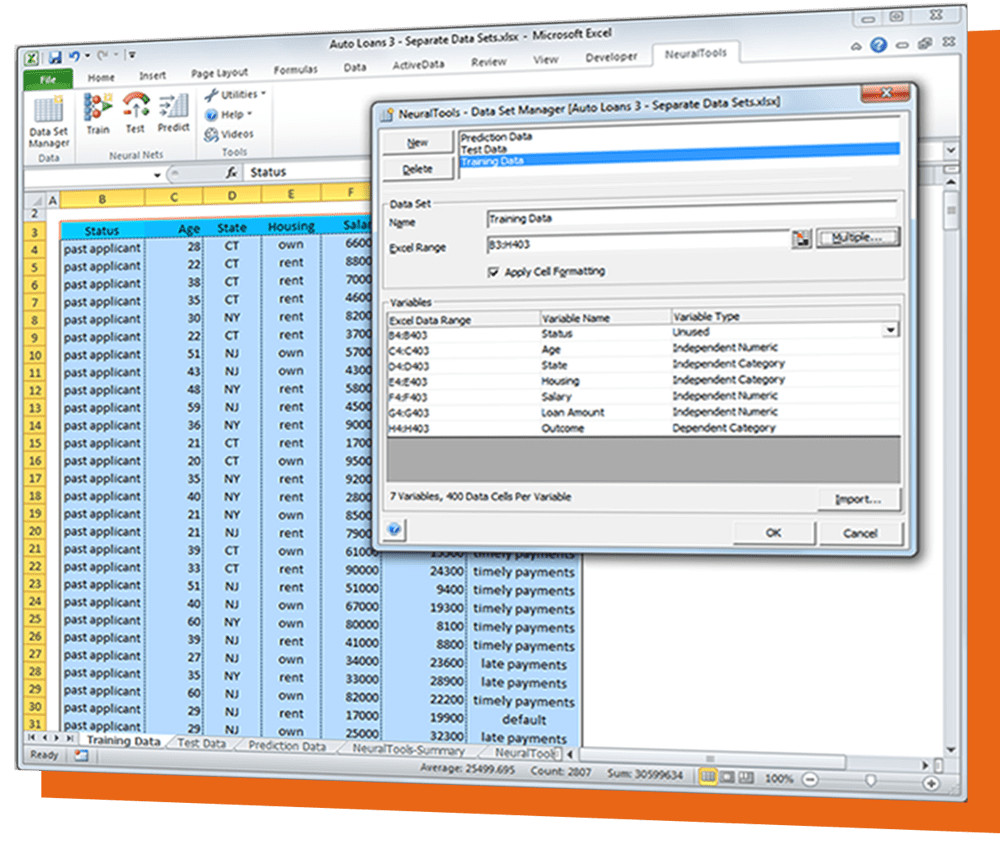Viewport: 1000px width, 859px height.
Task: Open the customize quick access toolbar arrow
Action: (132, 55)
